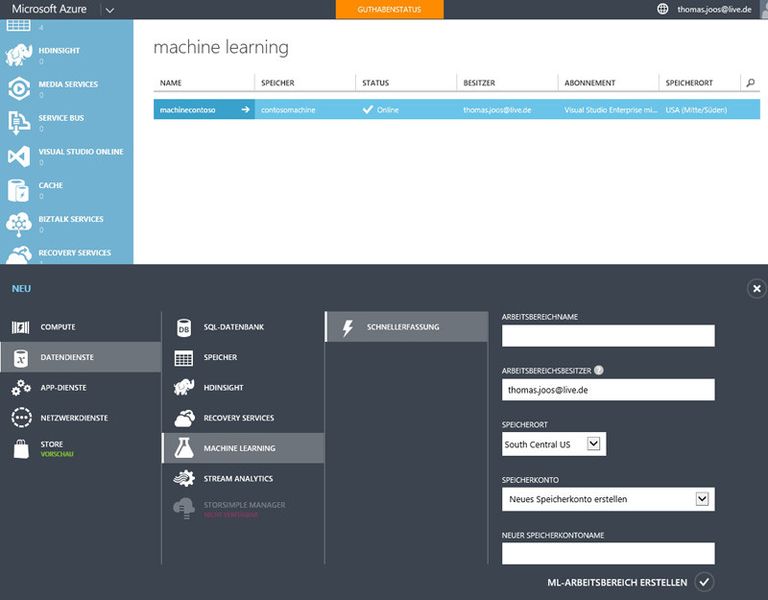Open the HDInsight elephant icon in sidebar
768x600 pixels.
pyautogui.click(x=19, y=55)
